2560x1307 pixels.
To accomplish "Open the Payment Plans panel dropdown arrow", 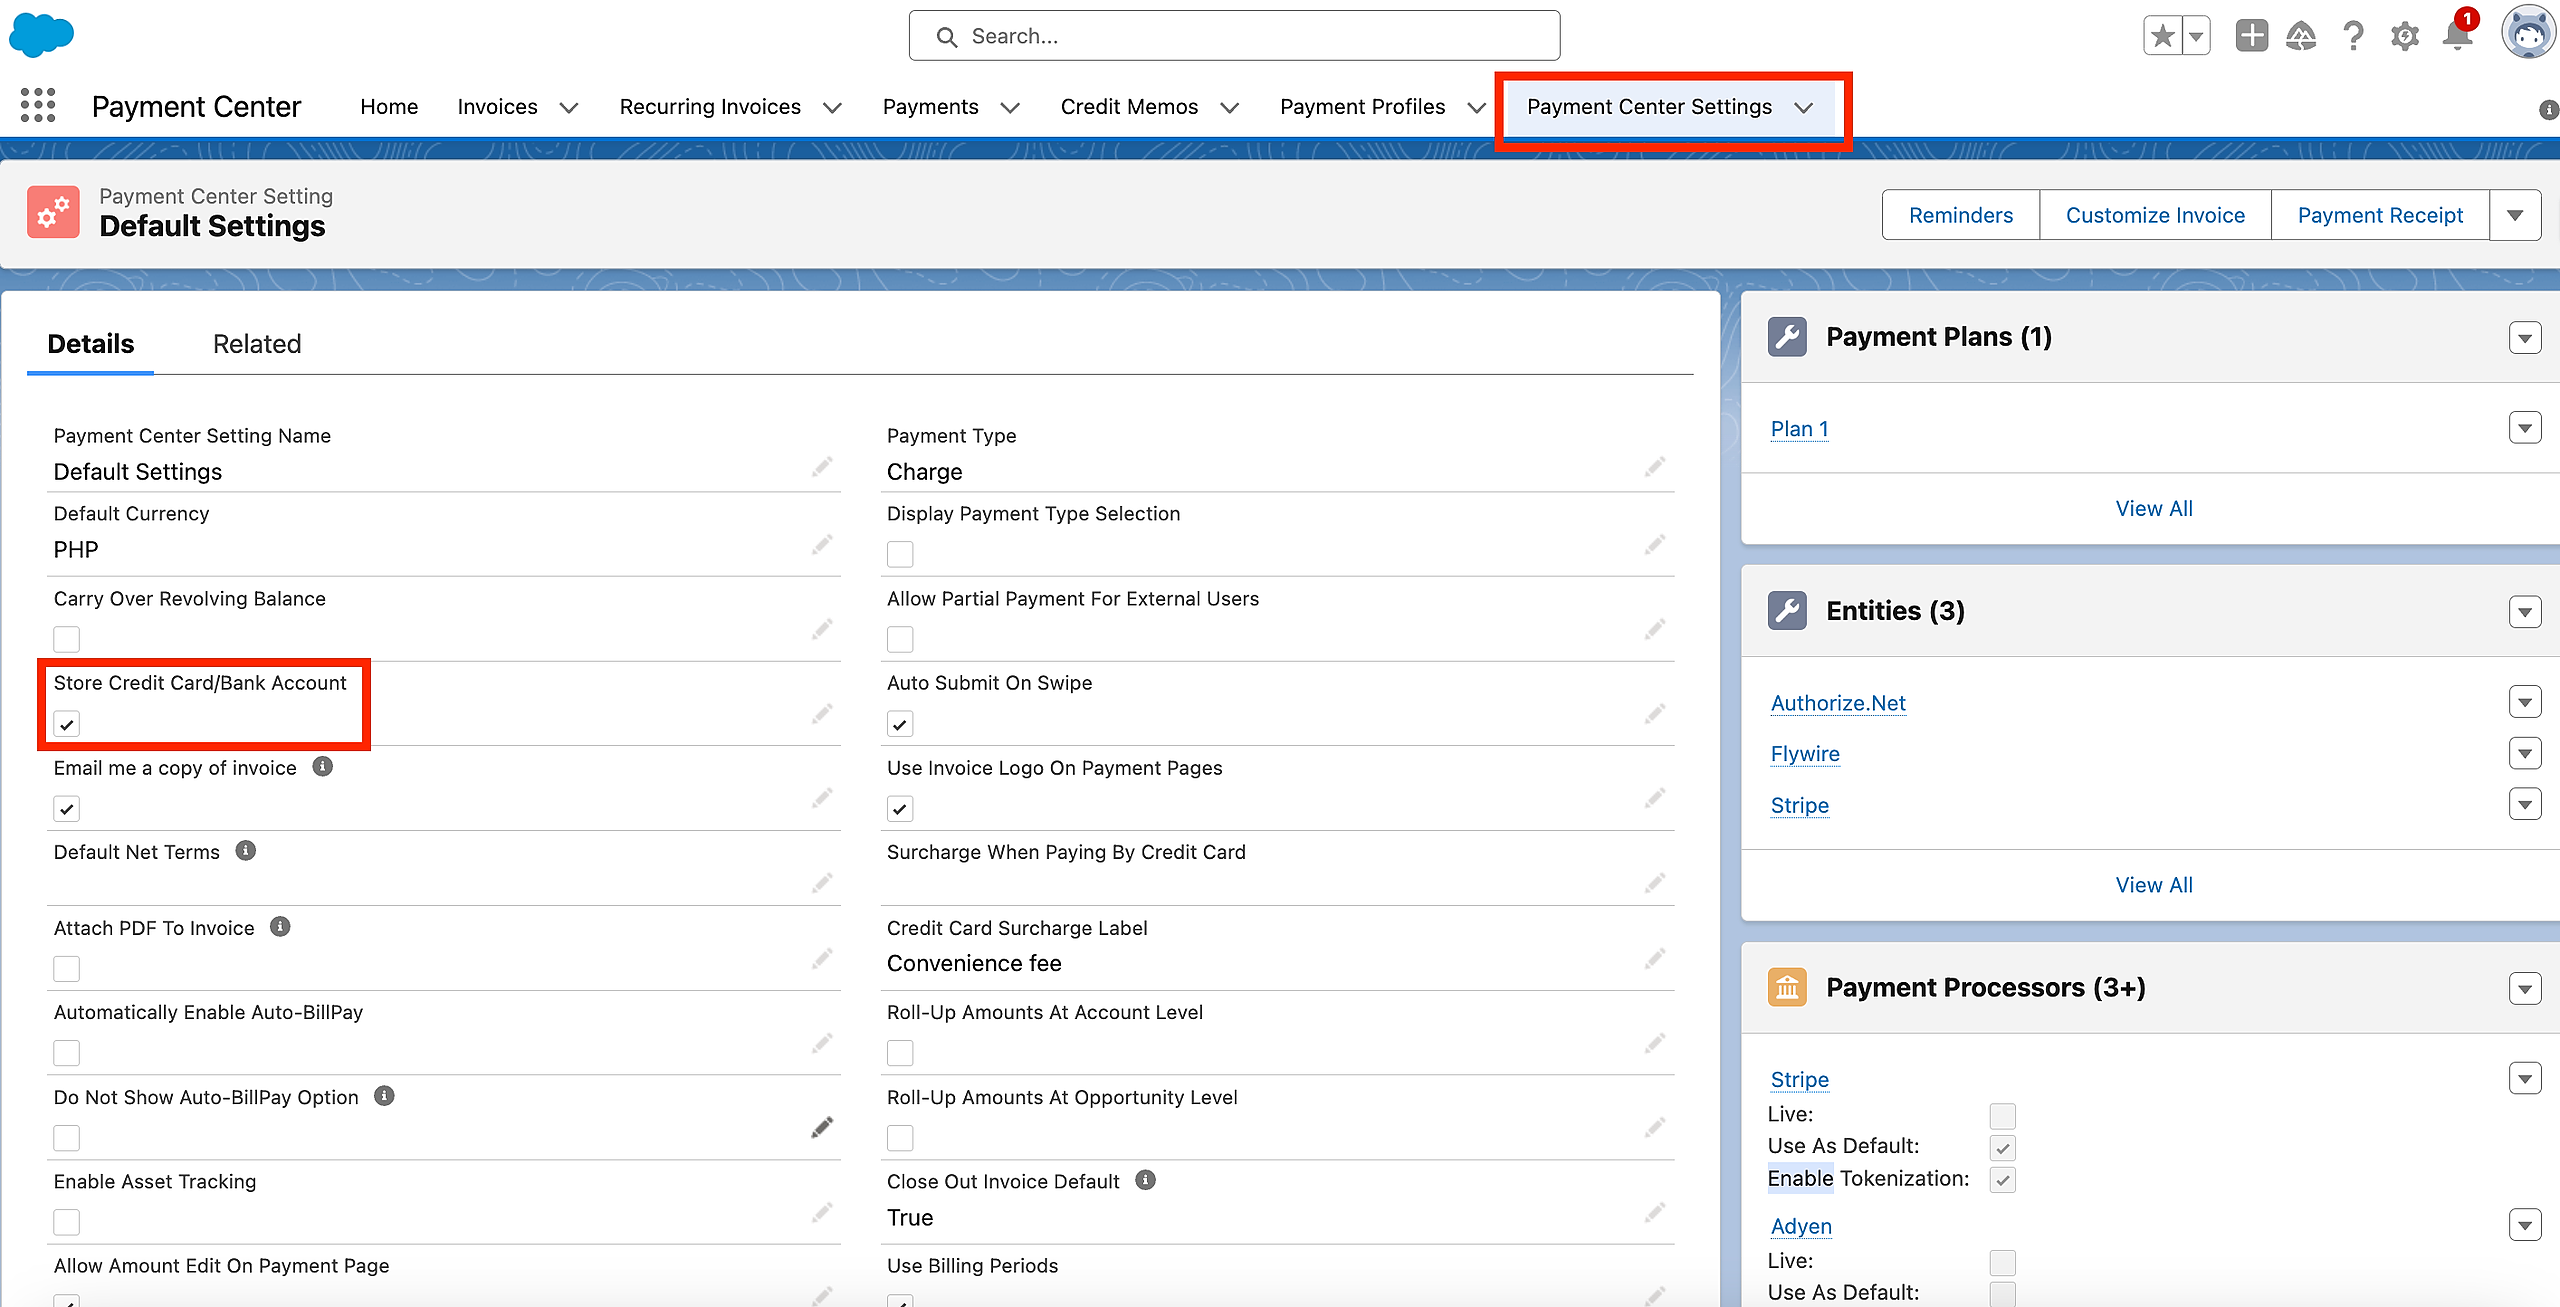I will 2525,338.
